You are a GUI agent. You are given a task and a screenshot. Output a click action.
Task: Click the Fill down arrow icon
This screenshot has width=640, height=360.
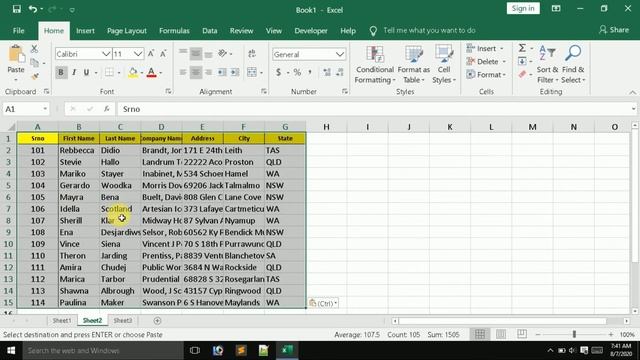click(522, 61)
